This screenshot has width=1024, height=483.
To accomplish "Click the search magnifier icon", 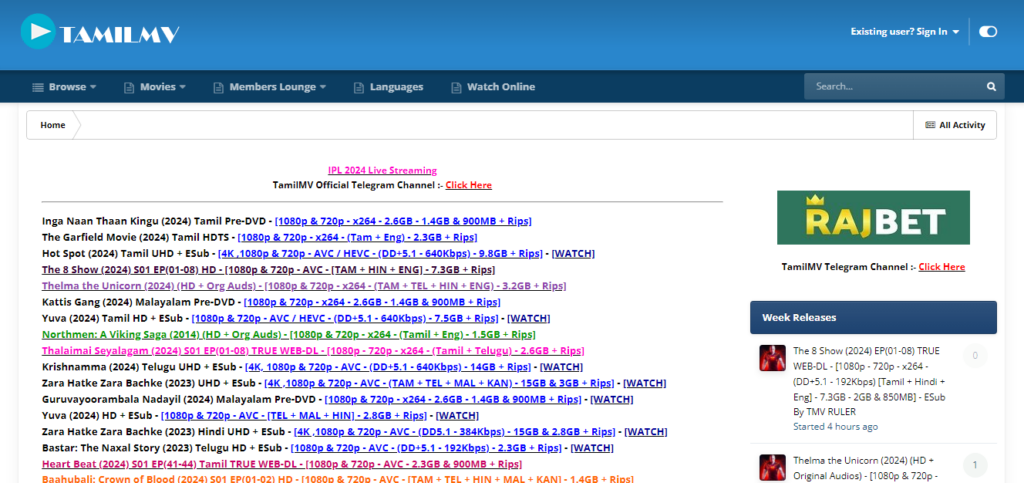I will 991,87.
